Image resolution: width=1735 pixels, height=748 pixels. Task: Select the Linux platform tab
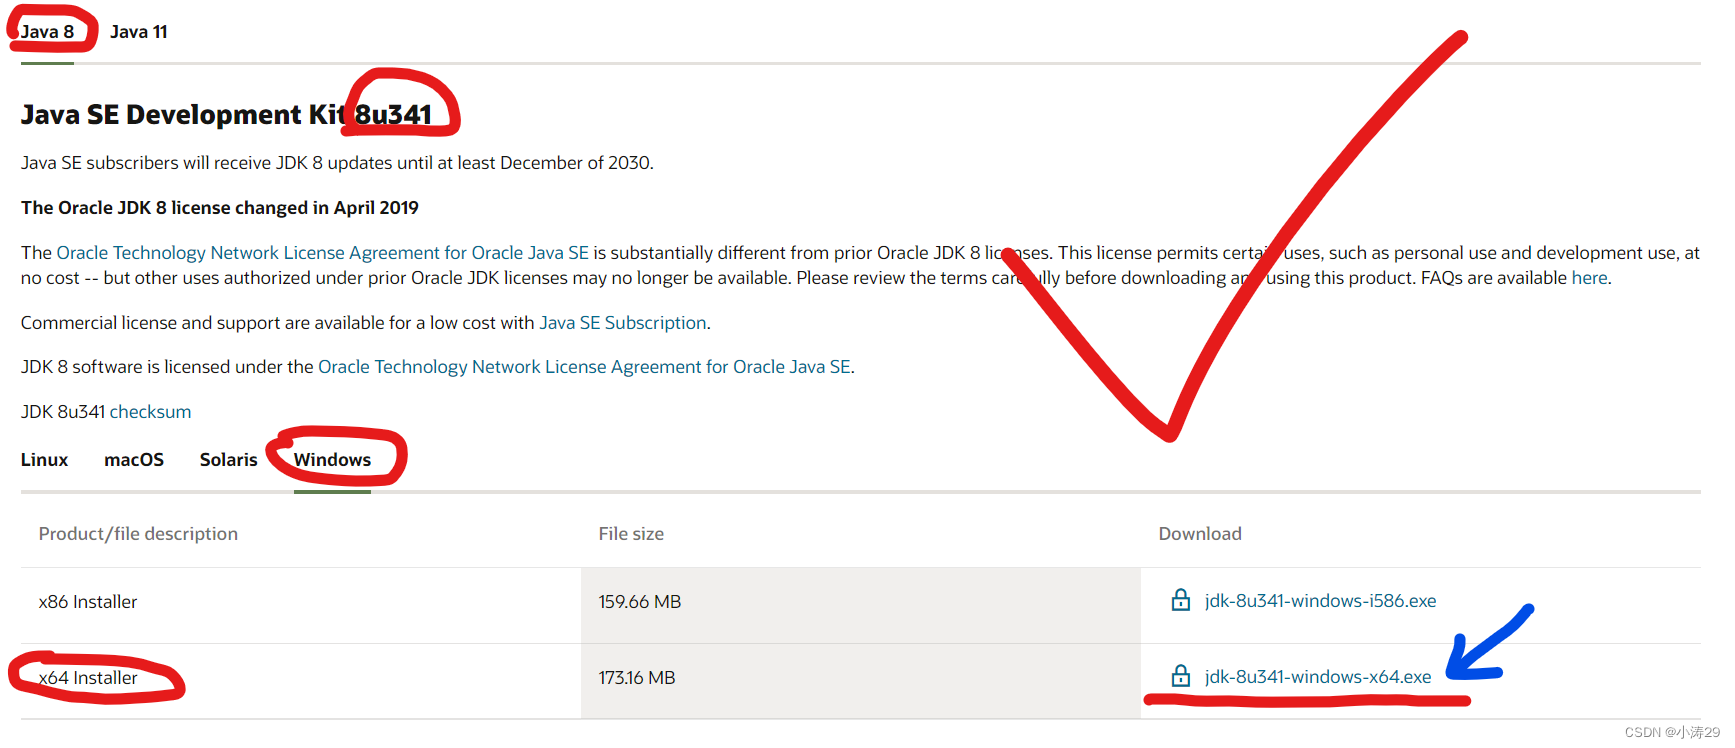(x=45, y=460)
